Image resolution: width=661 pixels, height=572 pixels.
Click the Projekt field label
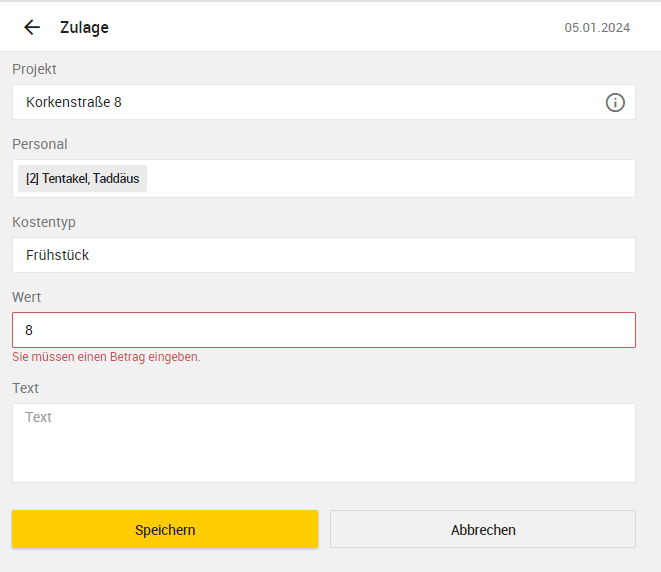[x=34, y=69]
